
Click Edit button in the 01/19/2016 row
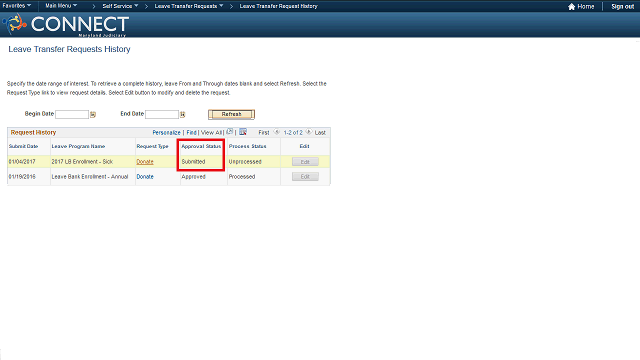[305, 177]
